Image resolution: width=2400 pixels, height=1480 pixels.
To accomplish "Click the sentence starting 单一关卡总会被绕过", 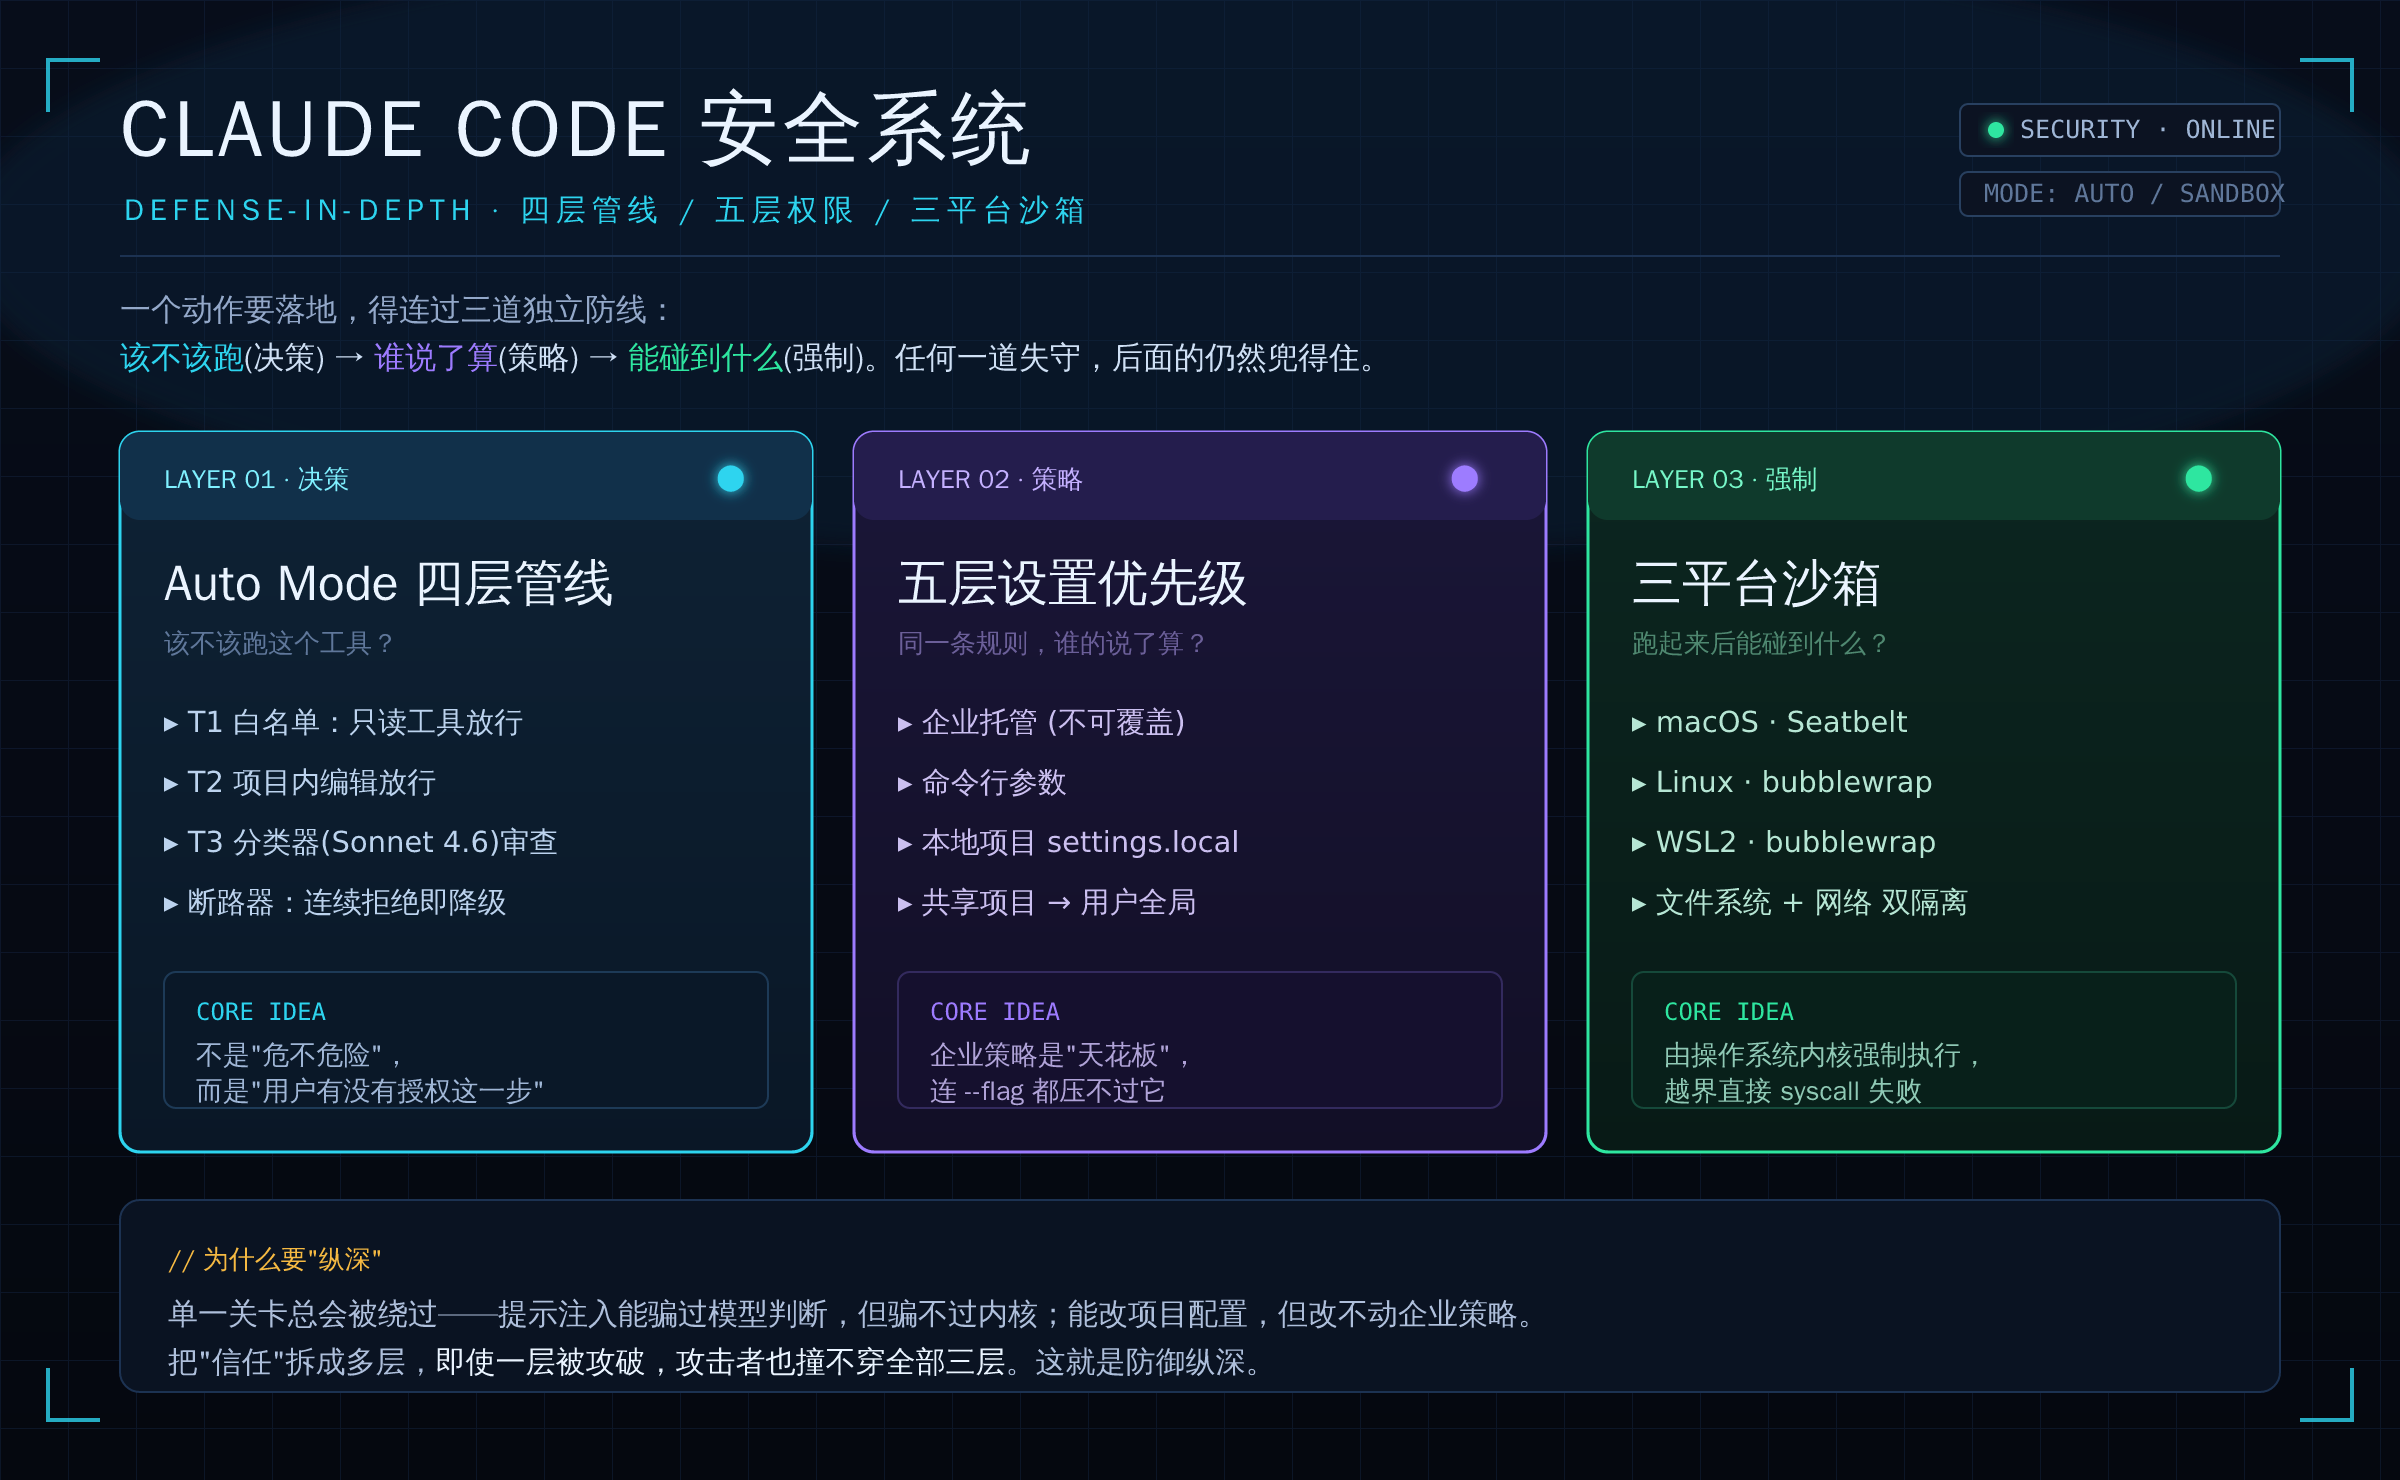I will (x=853, y=1314).
